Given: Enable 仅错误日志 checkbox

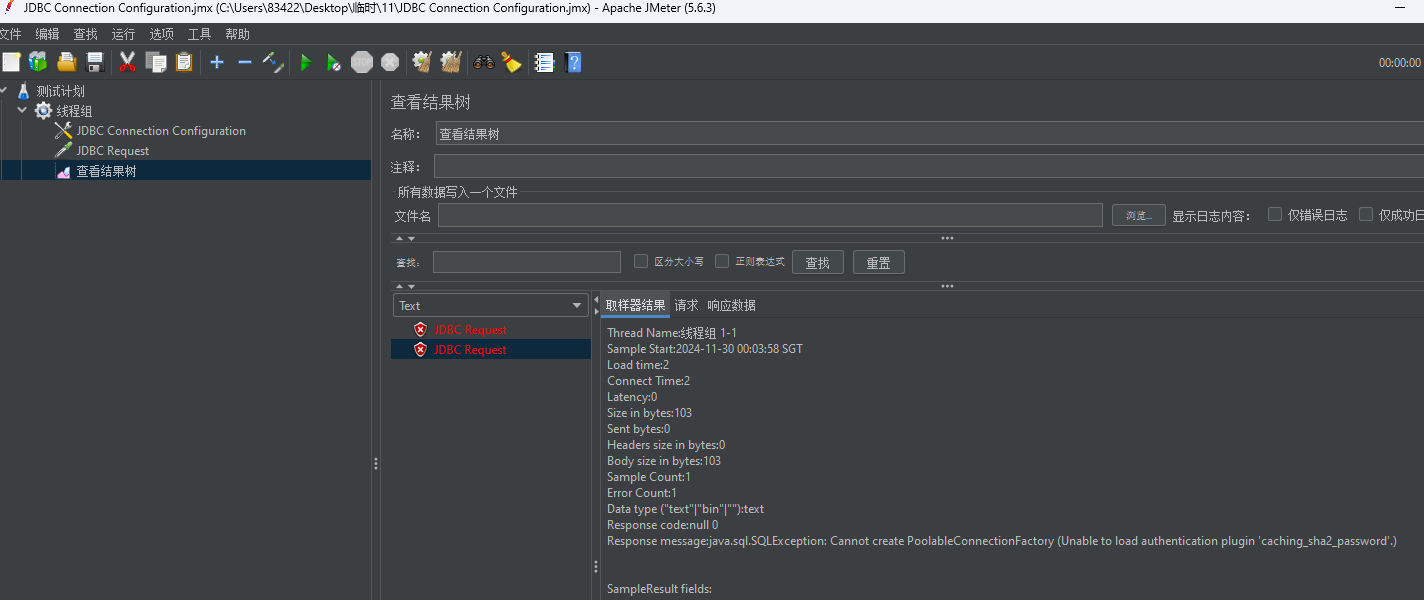Looking at the screenshot, I should [1275, 214].
